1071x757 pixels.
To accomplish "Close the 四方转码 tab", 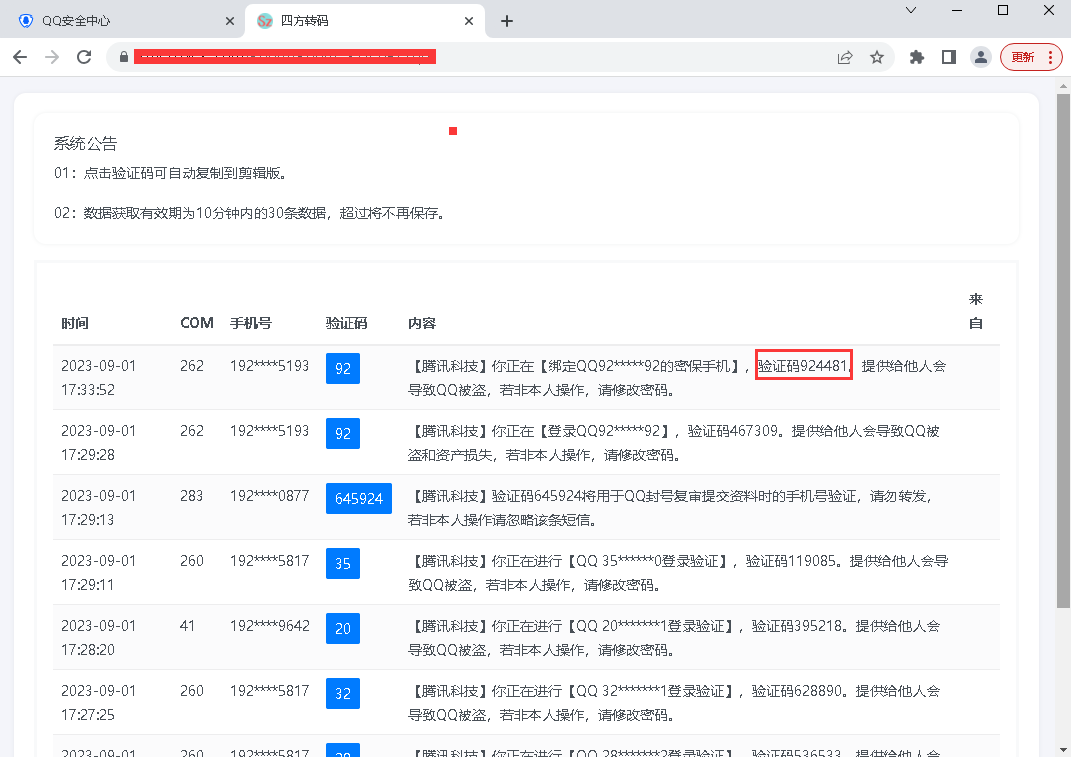I will click(x=468, y=21).
